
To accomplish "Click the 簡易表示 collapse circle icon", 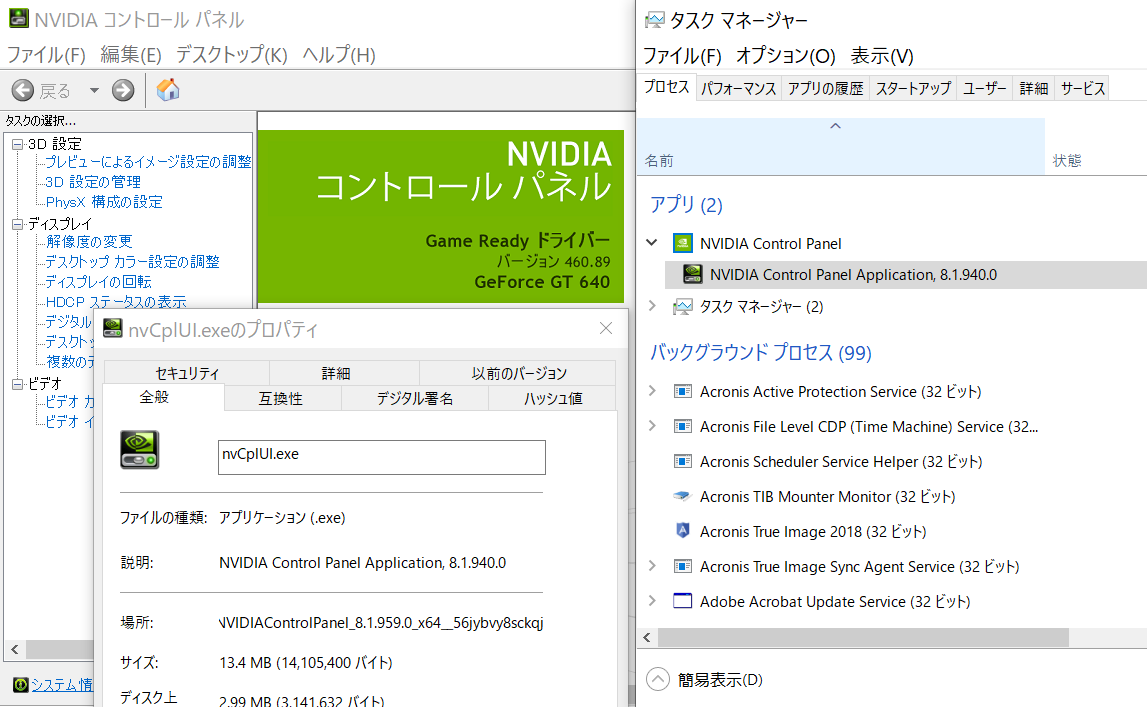I will 658,679.
